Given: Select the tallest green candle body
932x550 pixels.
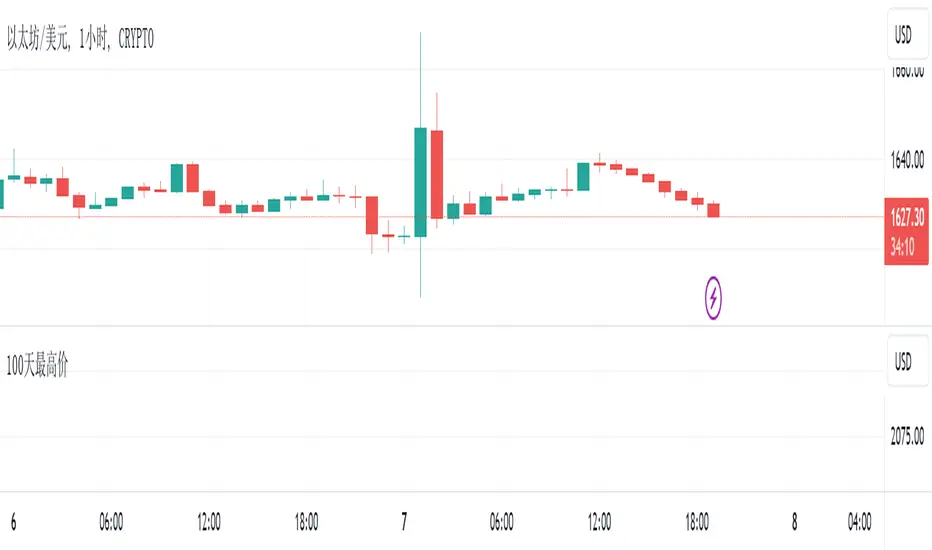Looking at the screenshot, I should click(x=421, y=182).
